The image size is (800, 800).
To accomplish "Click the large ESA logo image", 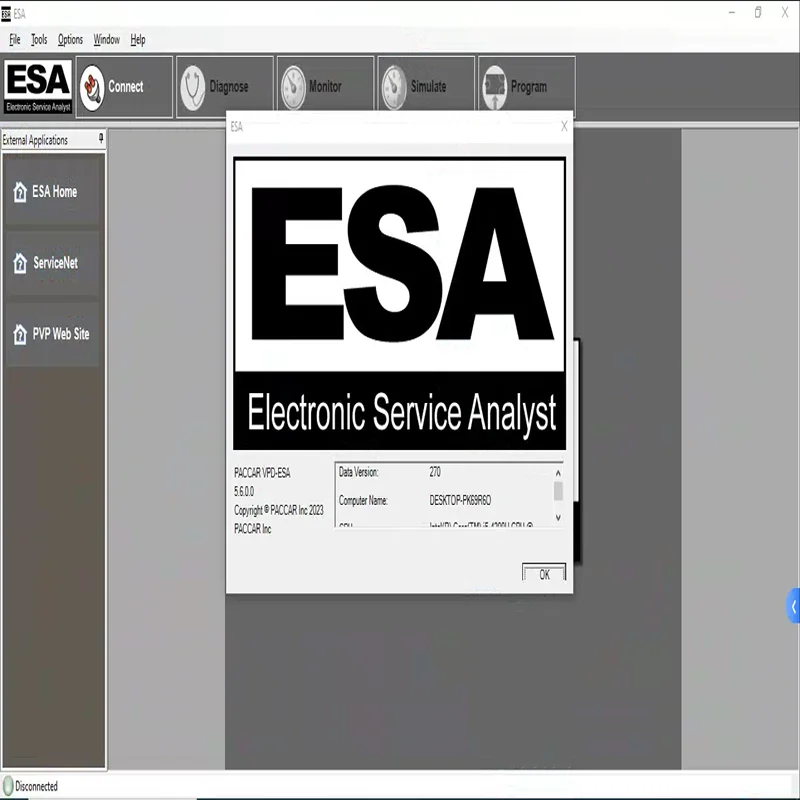I will click(399, 304).
